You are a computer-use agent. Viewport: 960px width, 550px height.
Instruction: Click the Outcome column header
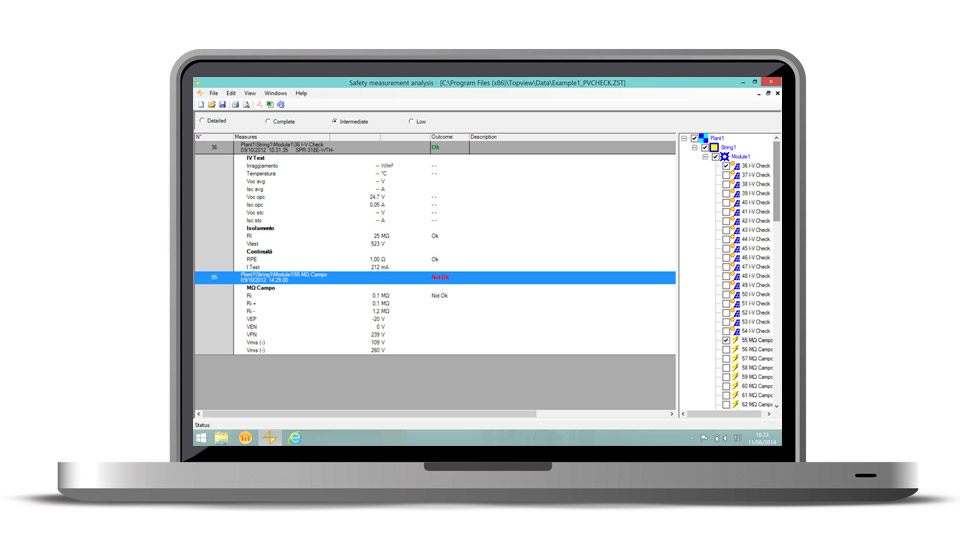(443, 137)
